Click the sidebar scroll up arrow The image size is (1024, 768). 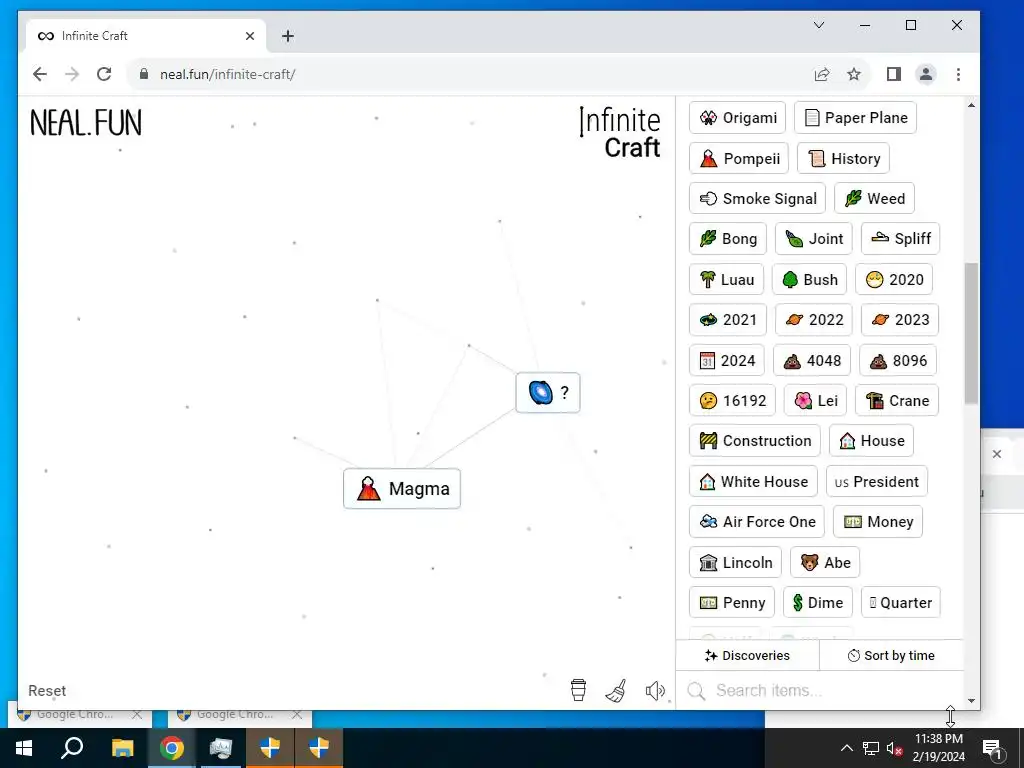(971, 105)
